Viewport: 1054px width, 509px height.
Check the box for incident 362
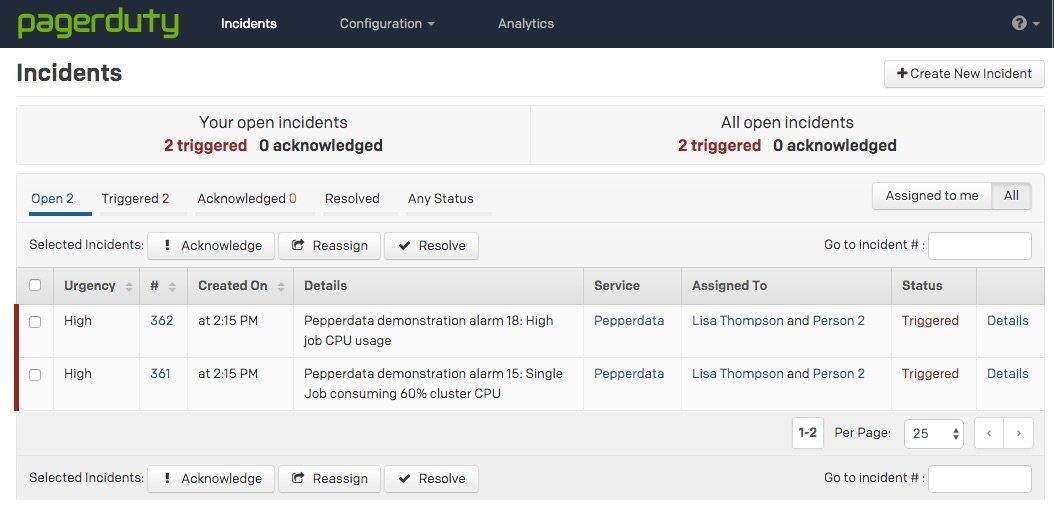pyautogui.click(x=35, y=322)
